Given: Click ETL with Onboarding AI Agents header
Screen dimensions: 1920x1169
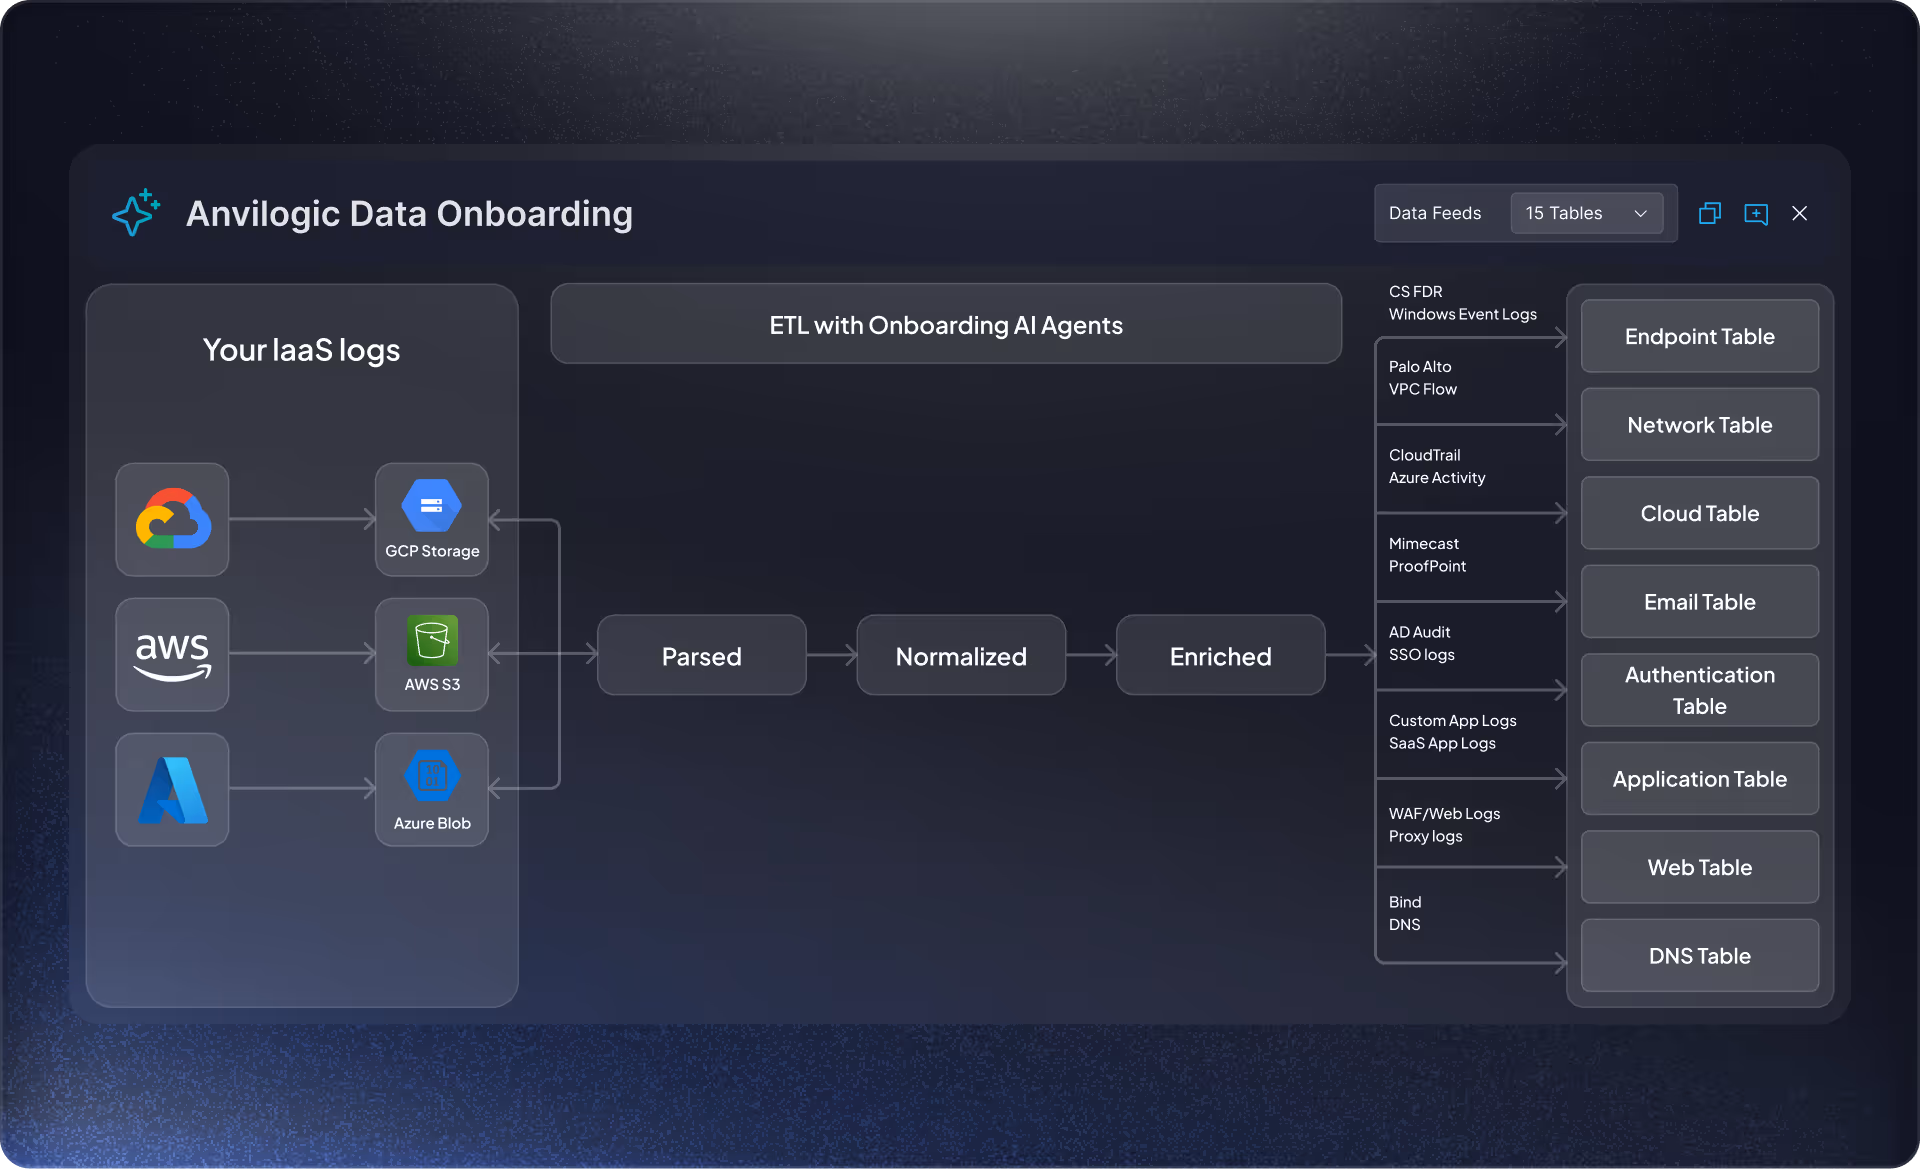Looking at the screenshot, I should click(945, 325).
